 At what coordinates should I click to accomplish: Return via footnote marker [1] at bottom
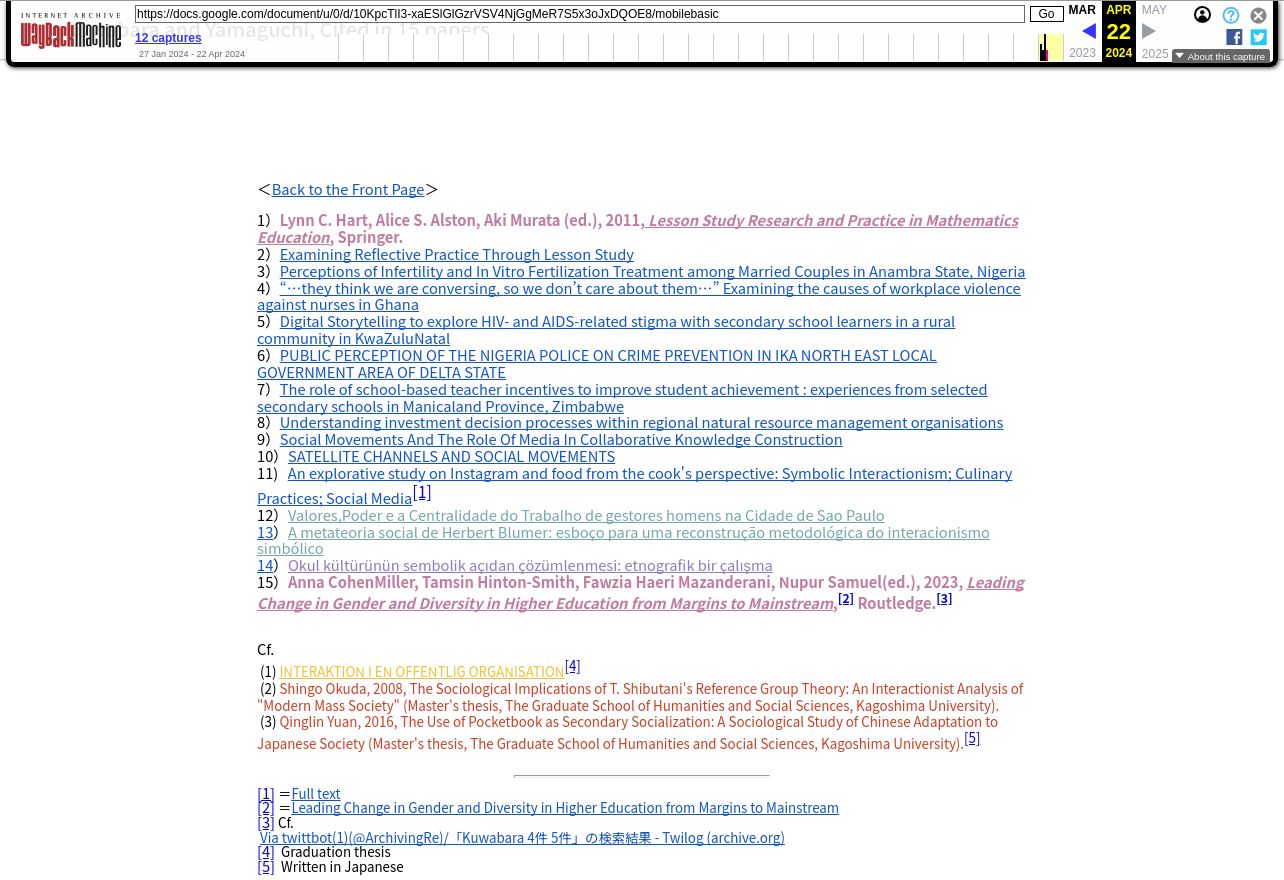coord(265,794)
